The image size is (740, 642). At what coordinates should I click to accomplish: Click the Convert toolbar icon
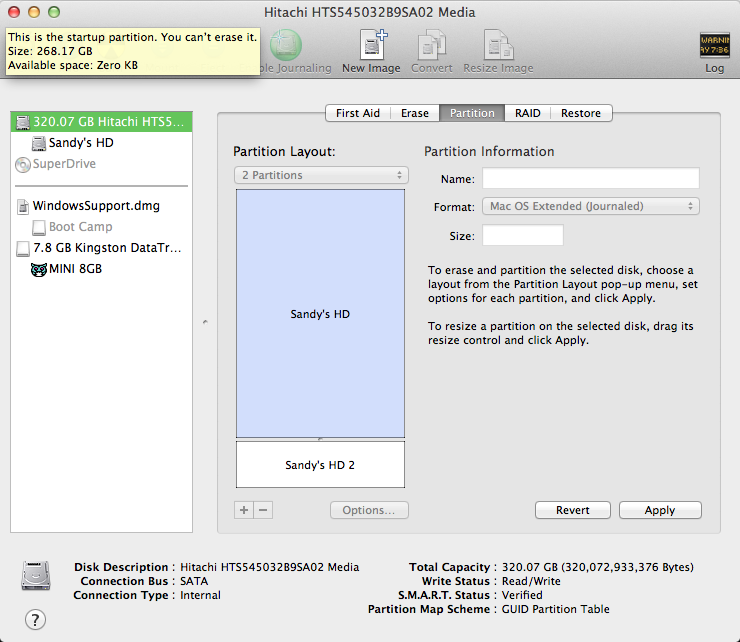(x=431, y=45)
